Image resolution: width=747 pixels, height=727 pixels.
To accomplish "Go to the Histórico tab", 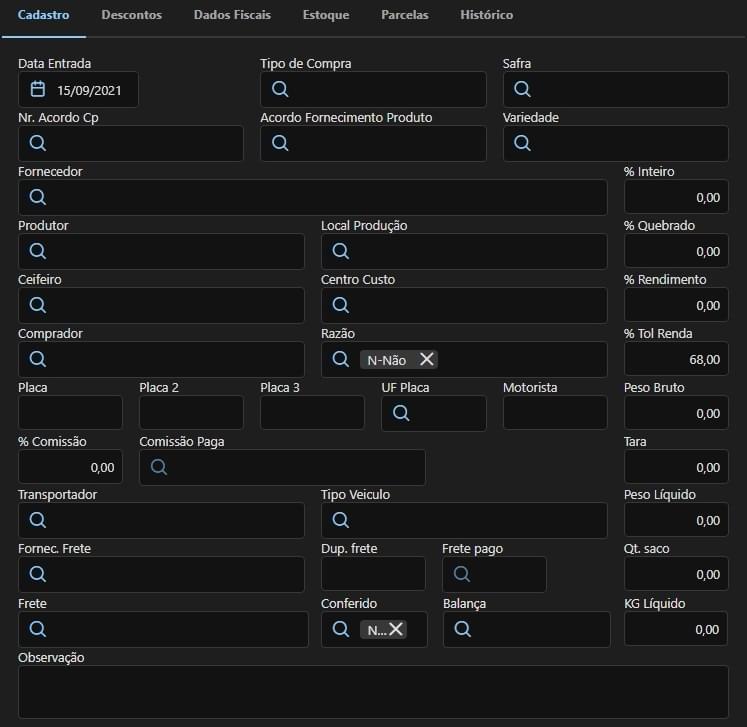I will tap(486, 16).
